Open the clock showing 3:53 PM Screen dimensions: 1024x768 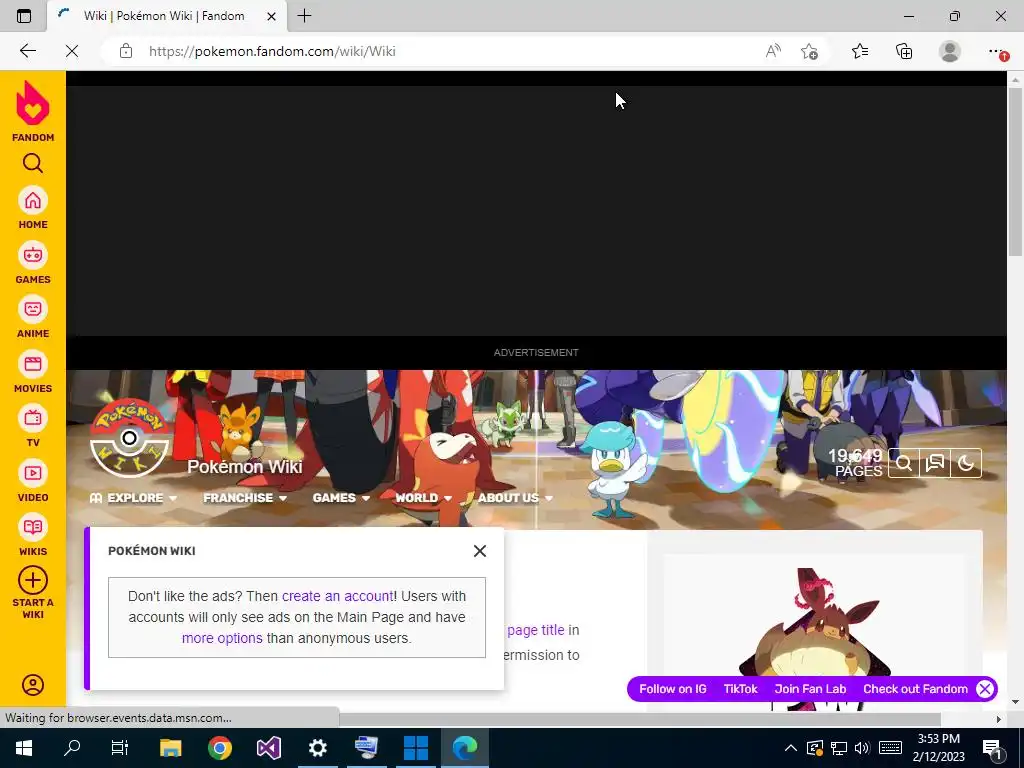939,748
